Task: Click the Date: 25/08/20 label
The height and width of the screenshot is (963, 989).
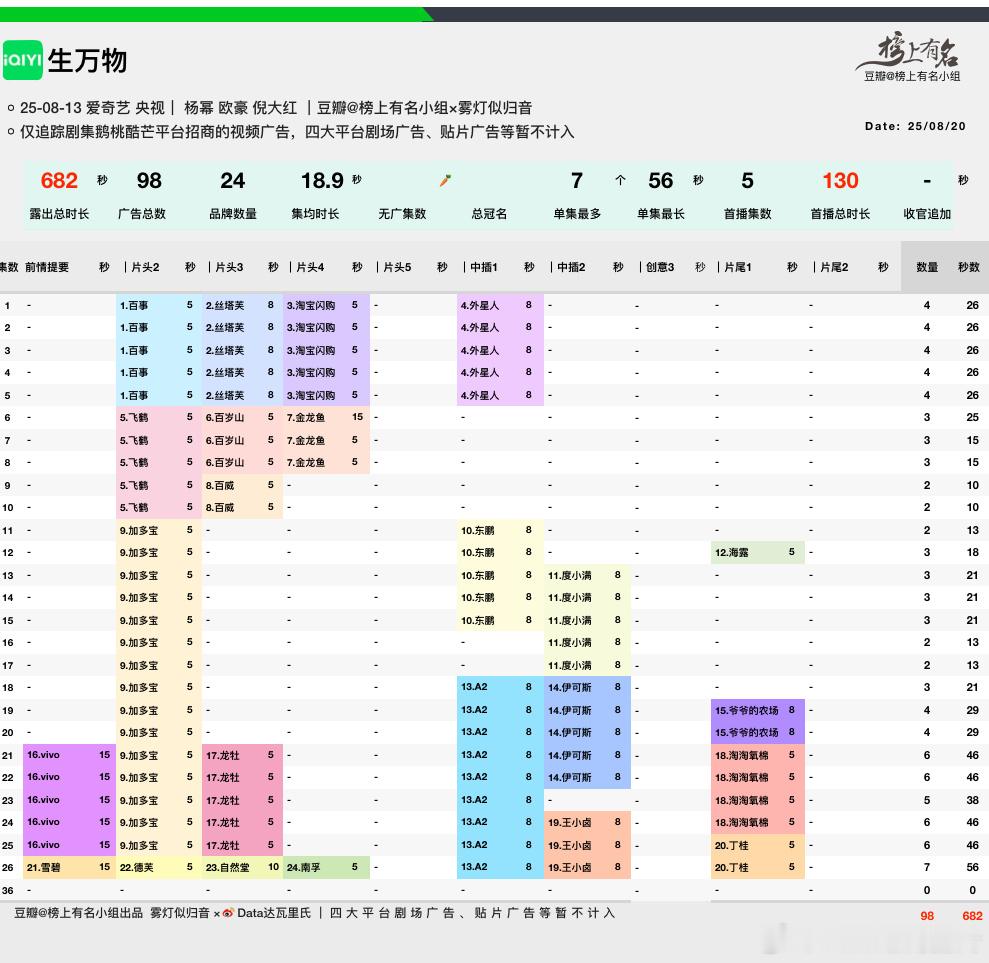Action: coord(915,126)
